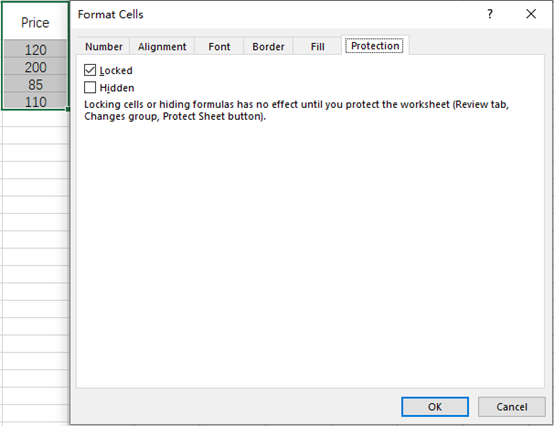Open the Alignment tab
This screenshot has height=426, width=554.
(162, 47)
